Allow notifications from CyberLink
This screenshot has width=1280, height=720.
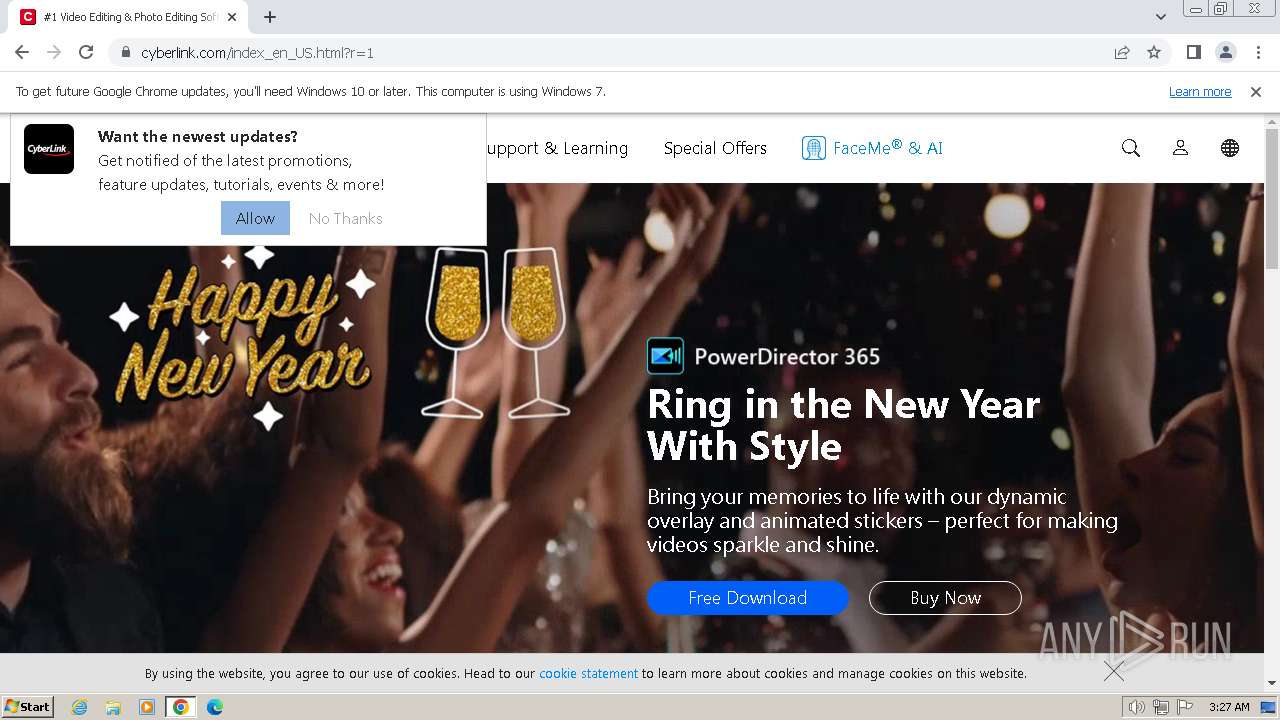pyautogui.click(x=255, y=218)
